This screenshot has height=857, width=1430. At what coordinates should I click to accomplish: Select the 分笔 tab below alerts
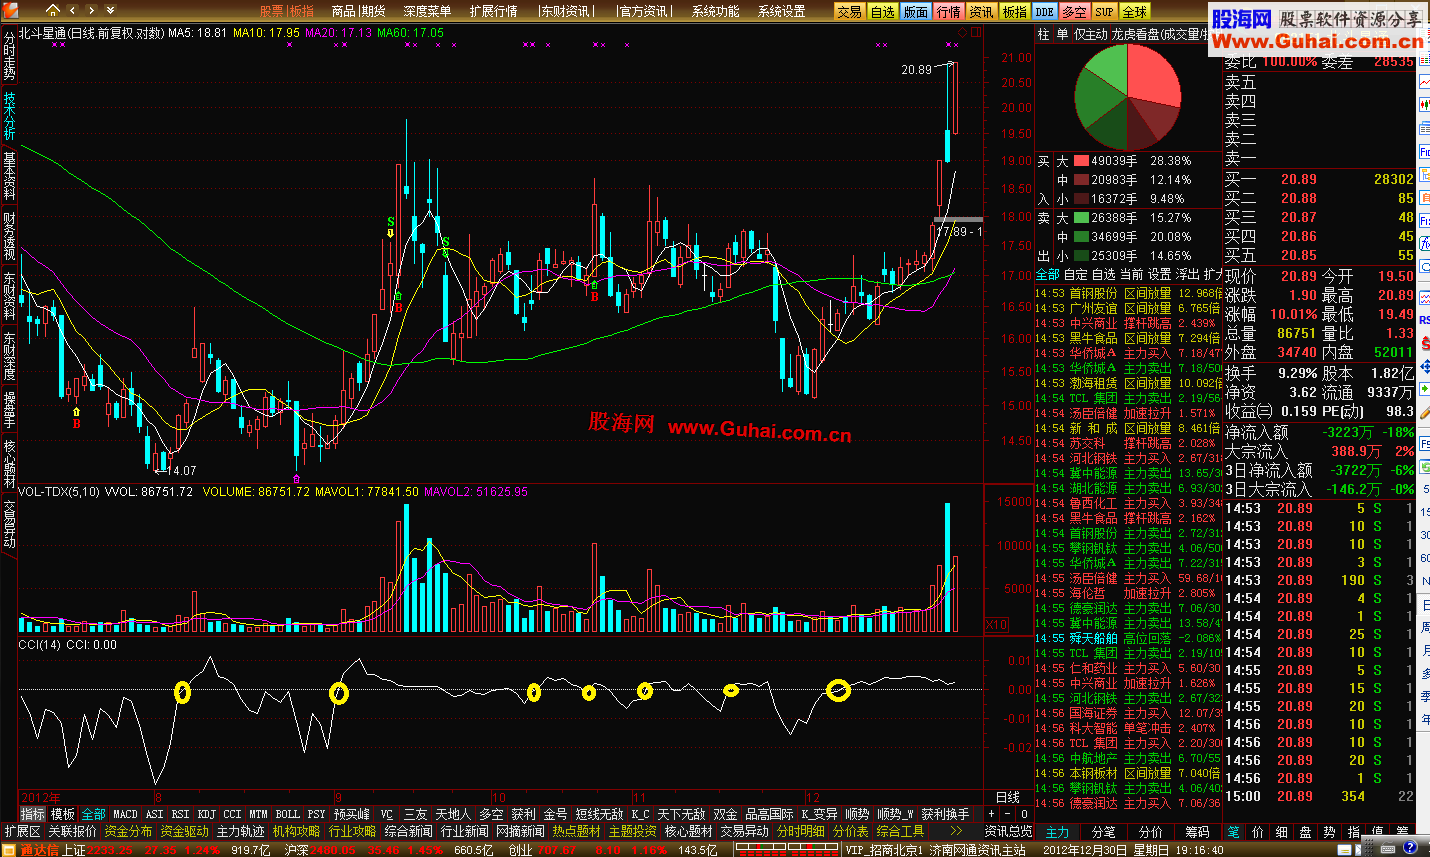pyautogui.click(x=1103, y=832)
